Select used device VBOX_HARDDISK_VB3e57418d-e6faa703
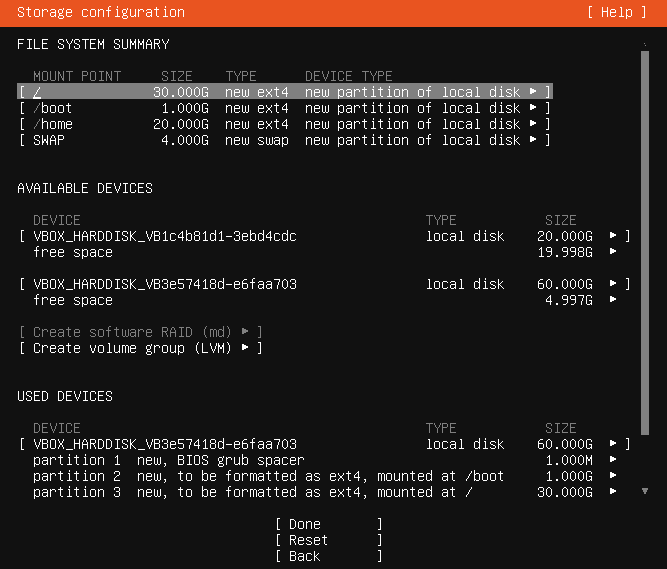Screen dimensions: 667x569 [x=325, y=444]
